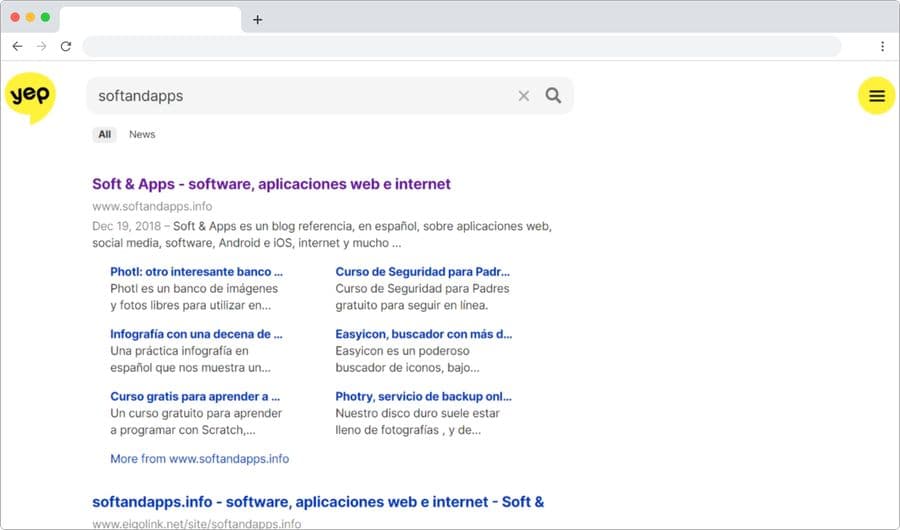This screenshot has width=900, height=530.
Task: Click 'More from www.softandapps.info'
Action: tap(200, 459)
